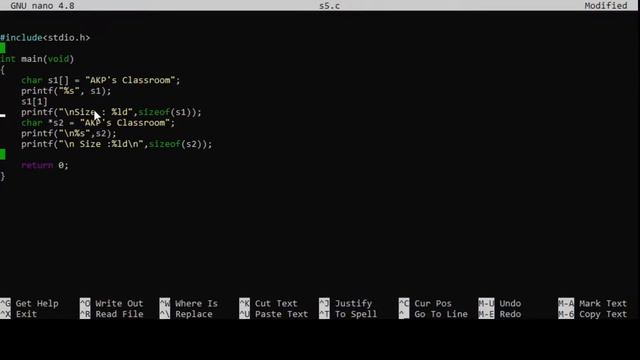Click the Redo shortcut
Image resolution: width=640 pixels, height=360 pixels.
click(500, 314)
